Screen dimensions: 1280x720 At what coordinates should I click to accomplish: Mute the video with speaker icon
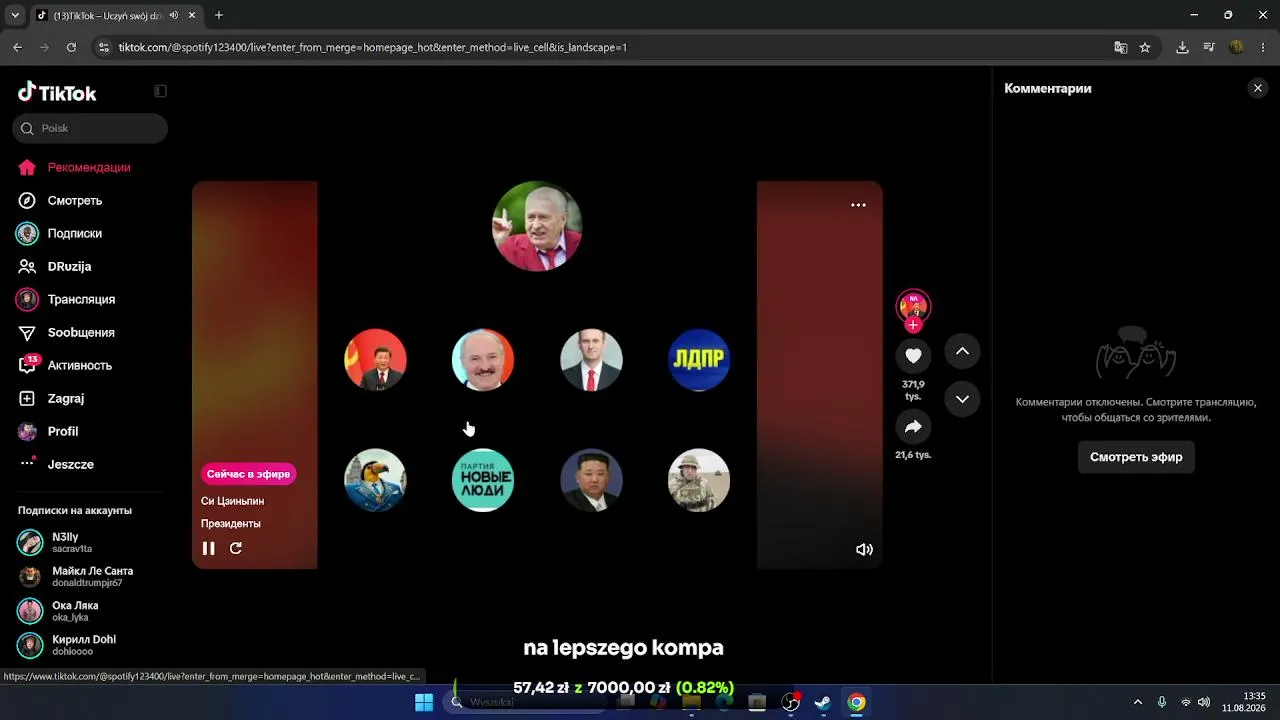click(864, 549)
